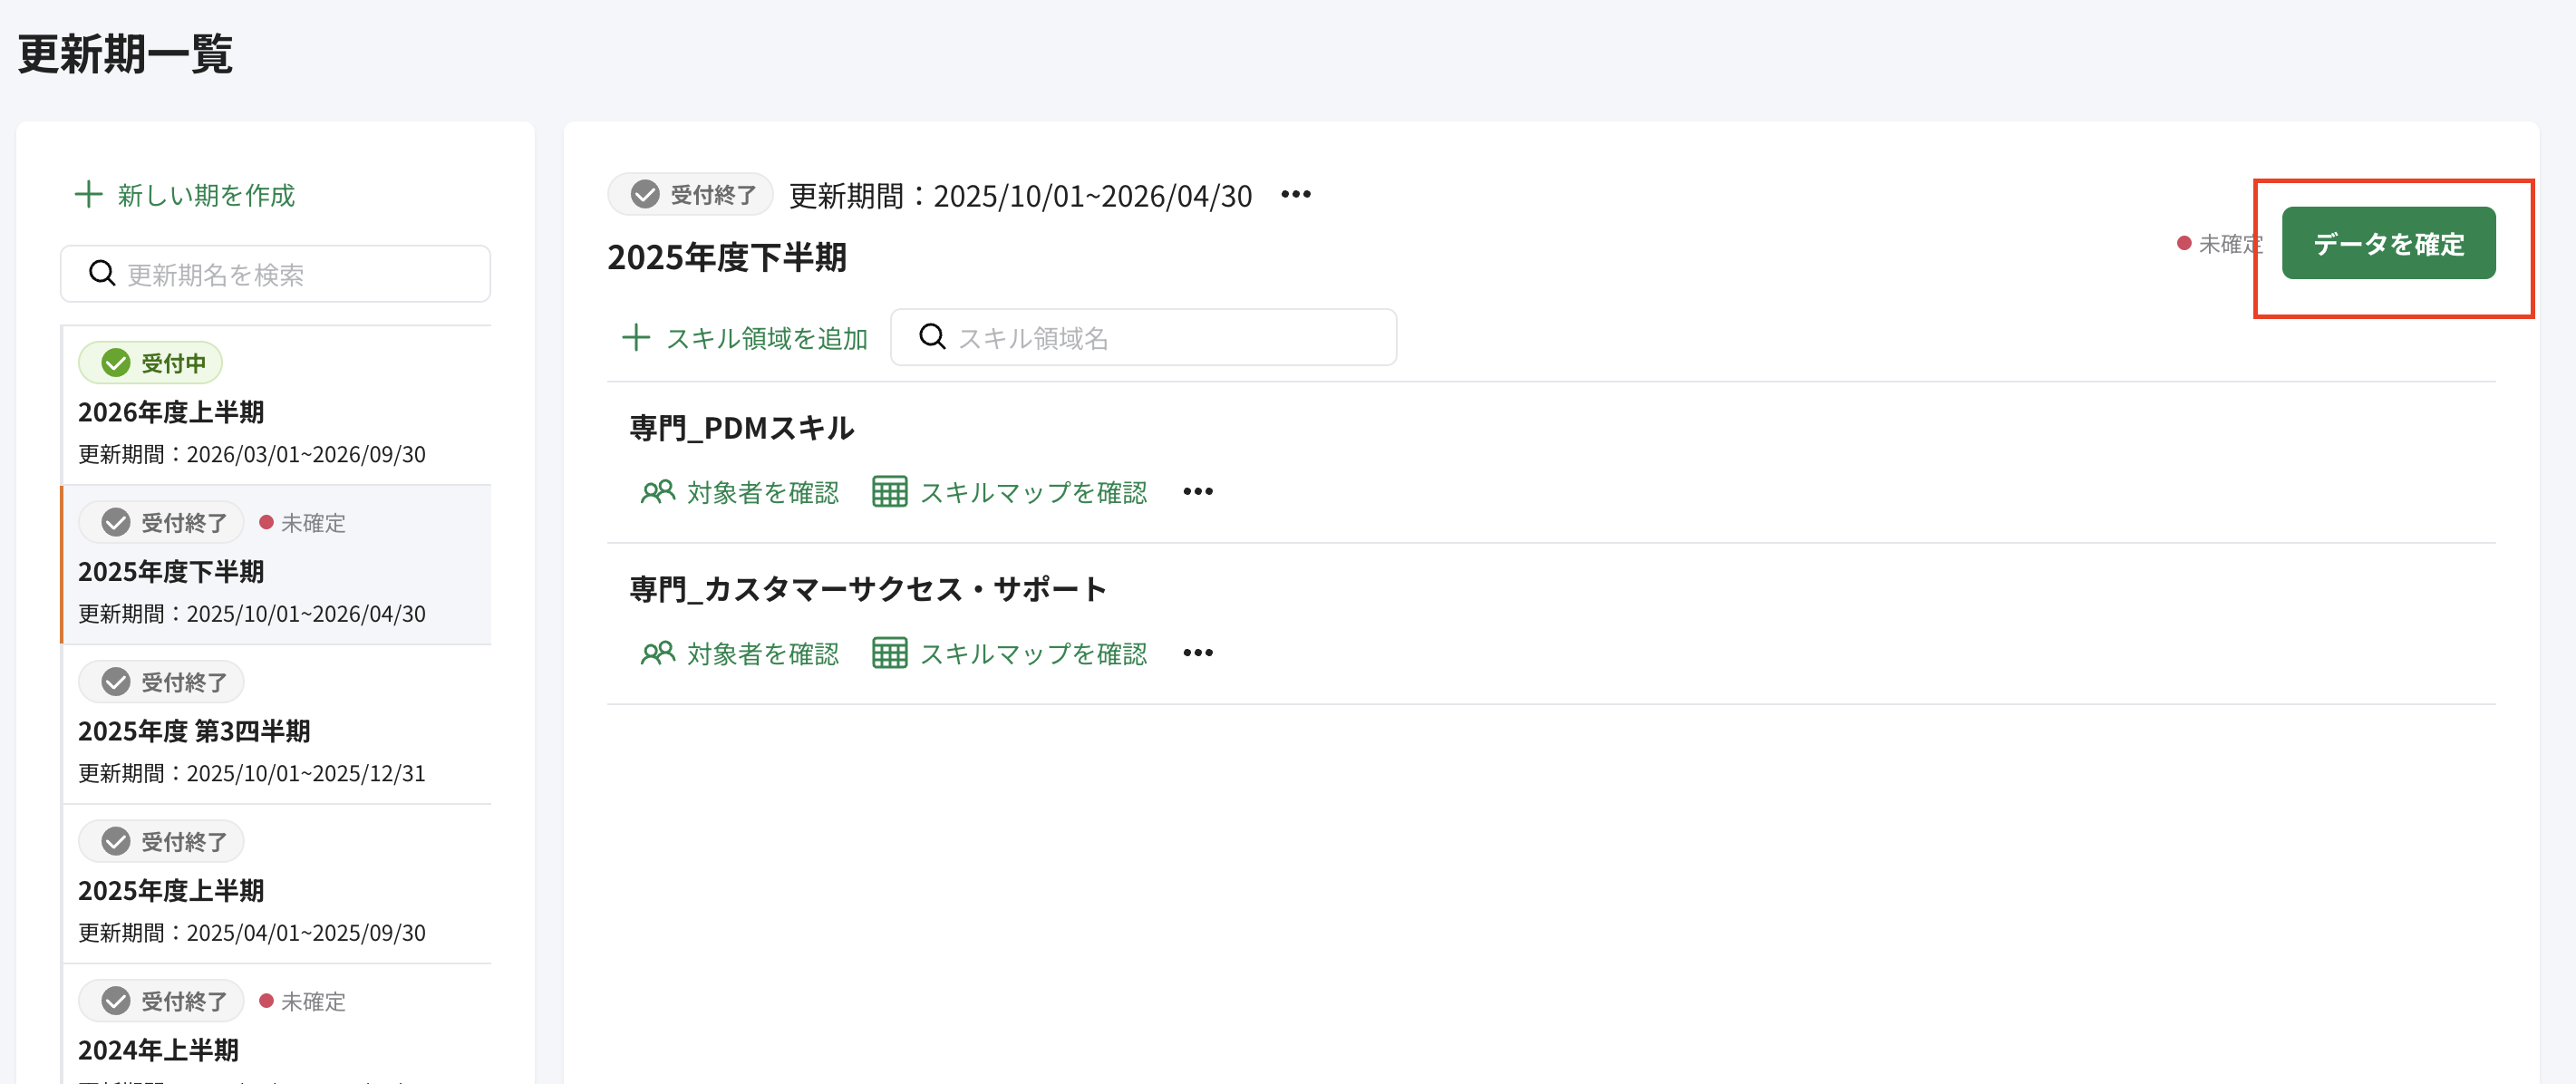Focus the スキル領域名 search field
The height and width of the screenshot is (1084, 2576).
coord(1143,337)
